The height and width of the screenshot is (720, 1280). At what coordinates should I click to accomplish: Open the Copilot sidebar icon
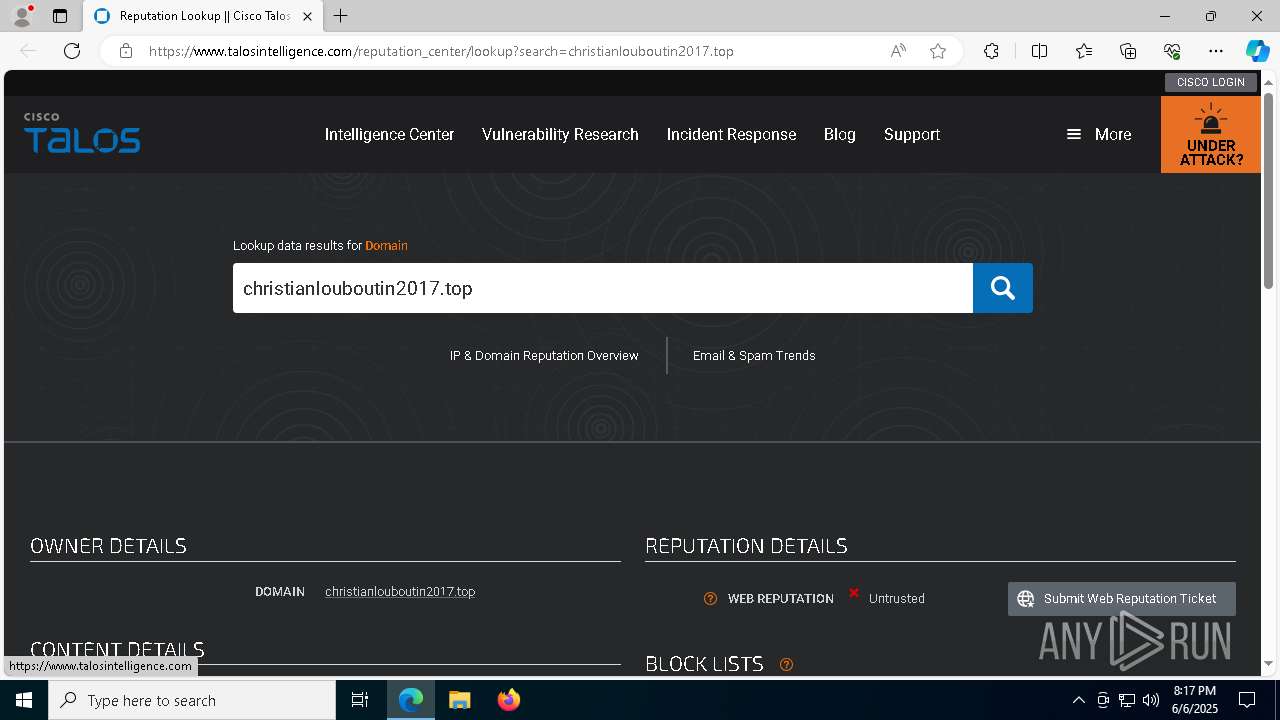pyautogui.click(x=1257, y=51)
